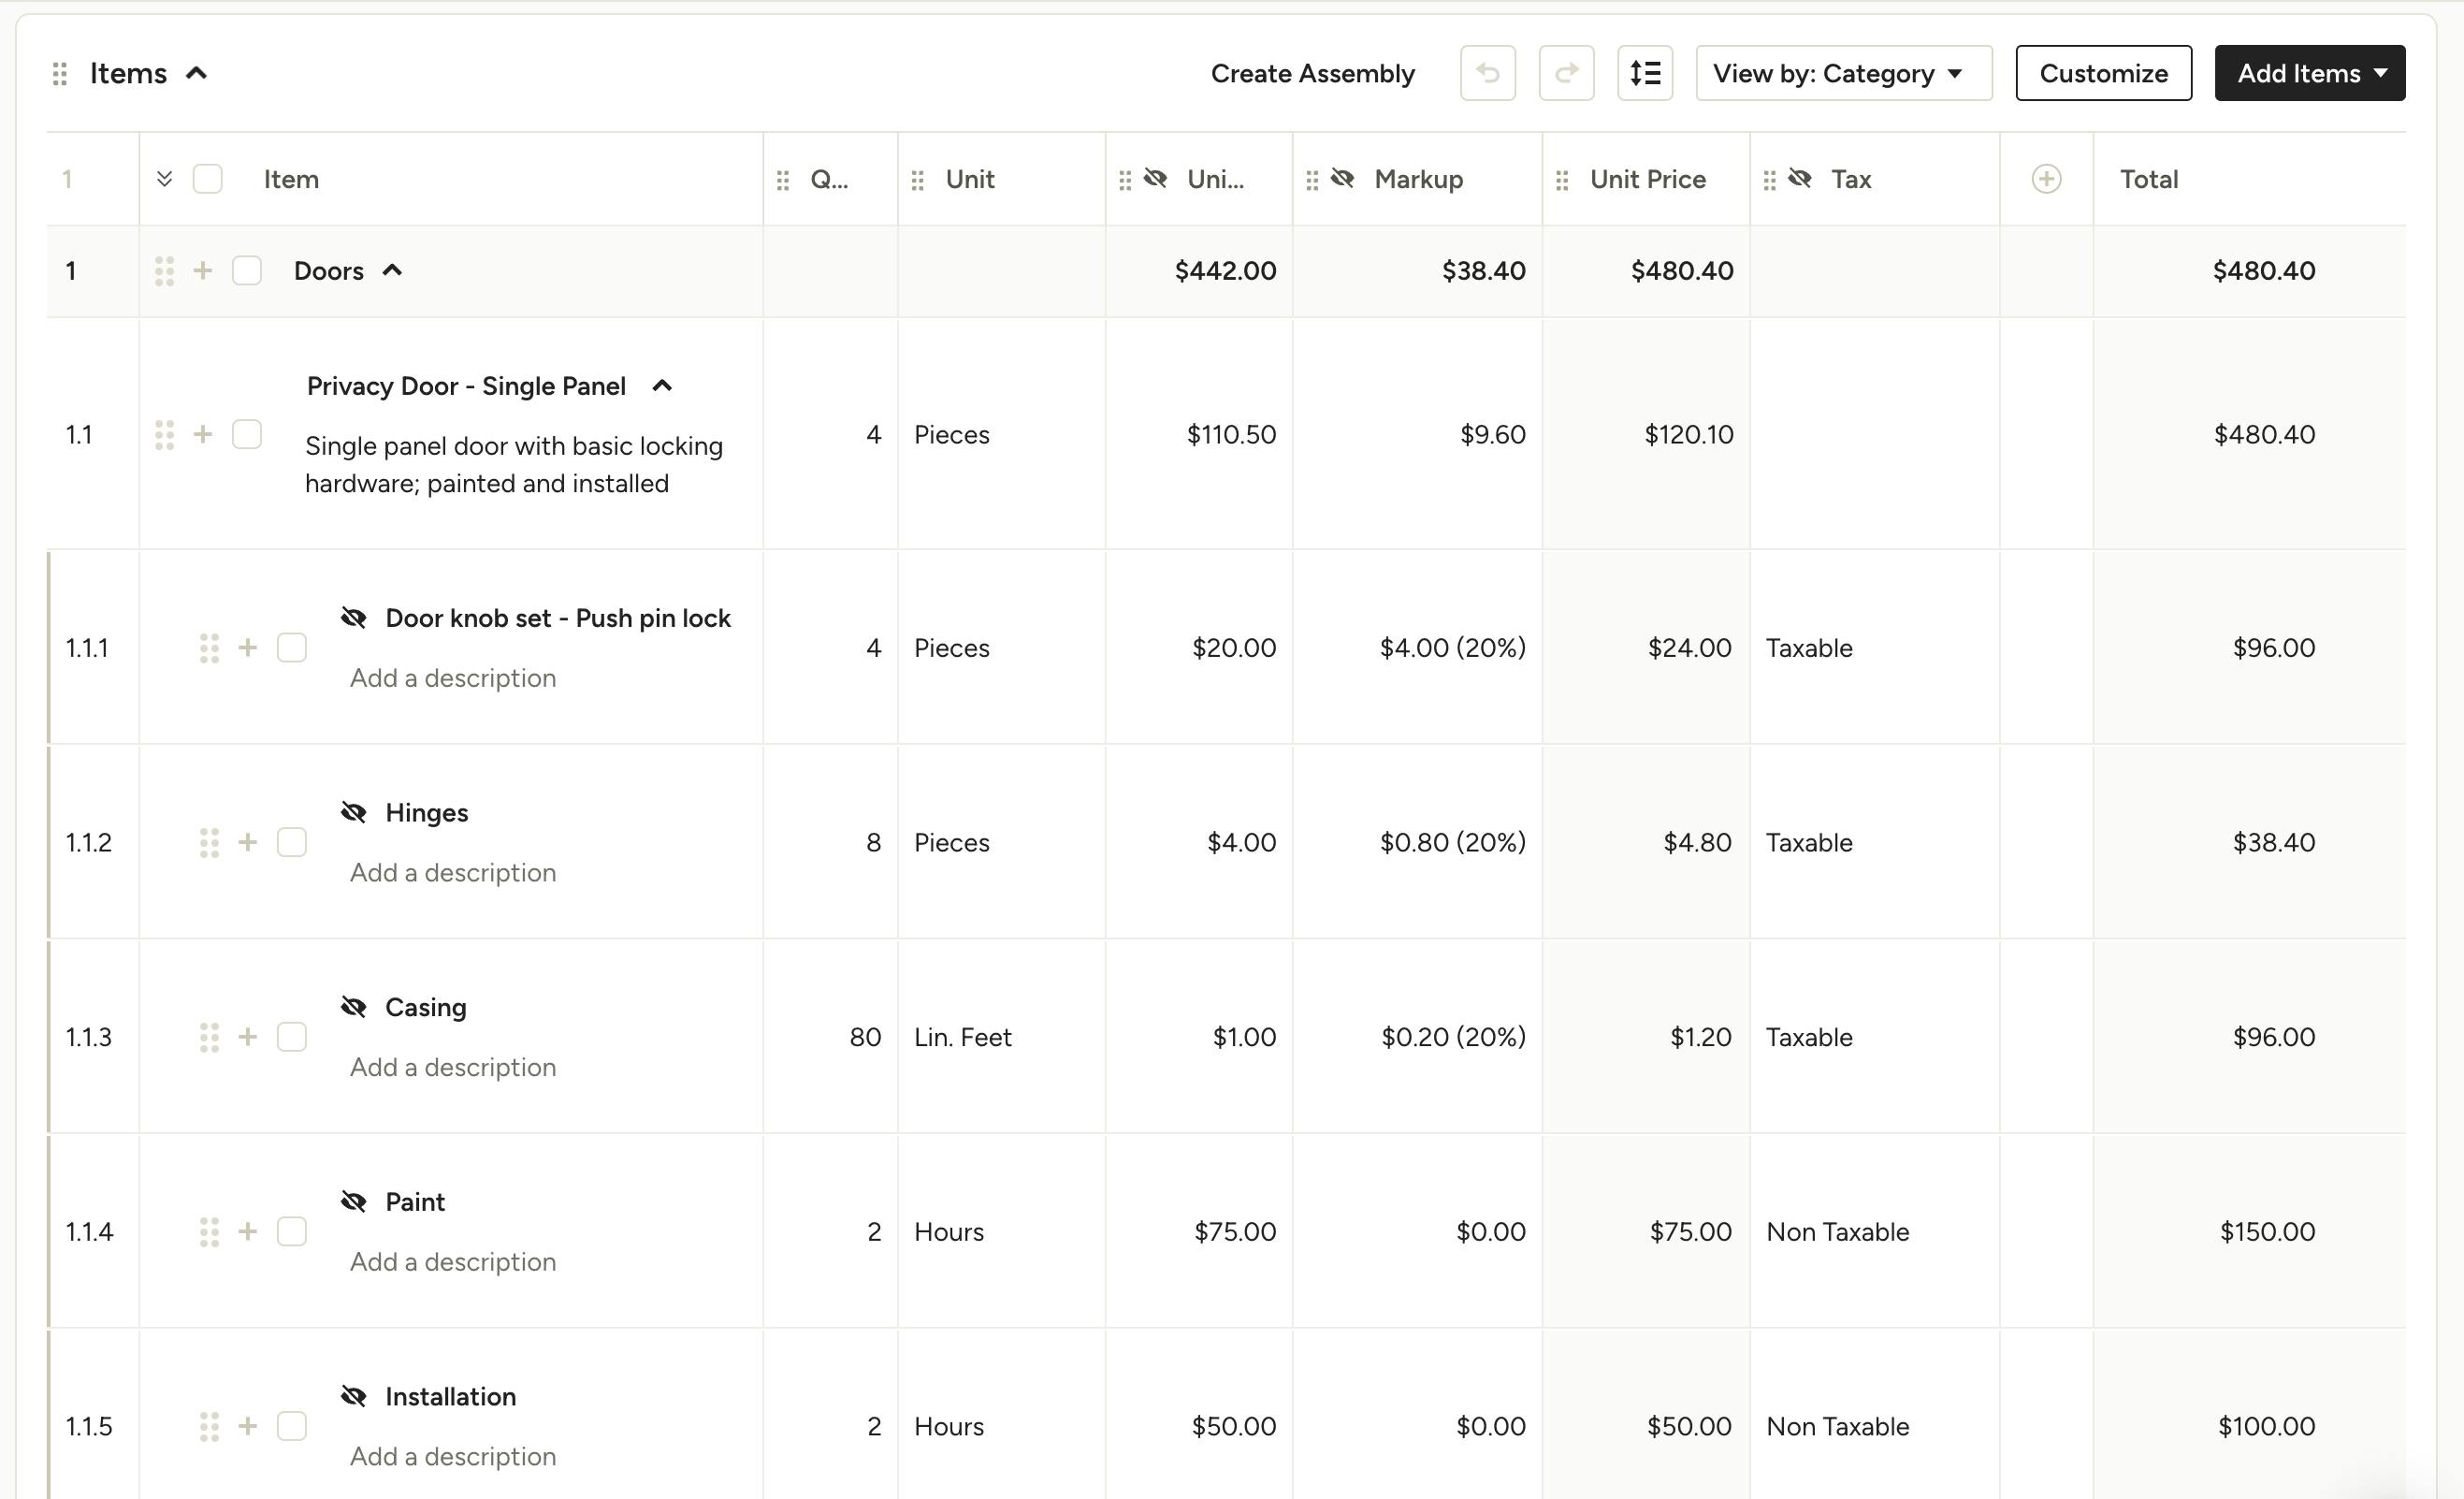Click the $4.00 (20%) markup cell

pyautogui.click(x=1452, y=648)
